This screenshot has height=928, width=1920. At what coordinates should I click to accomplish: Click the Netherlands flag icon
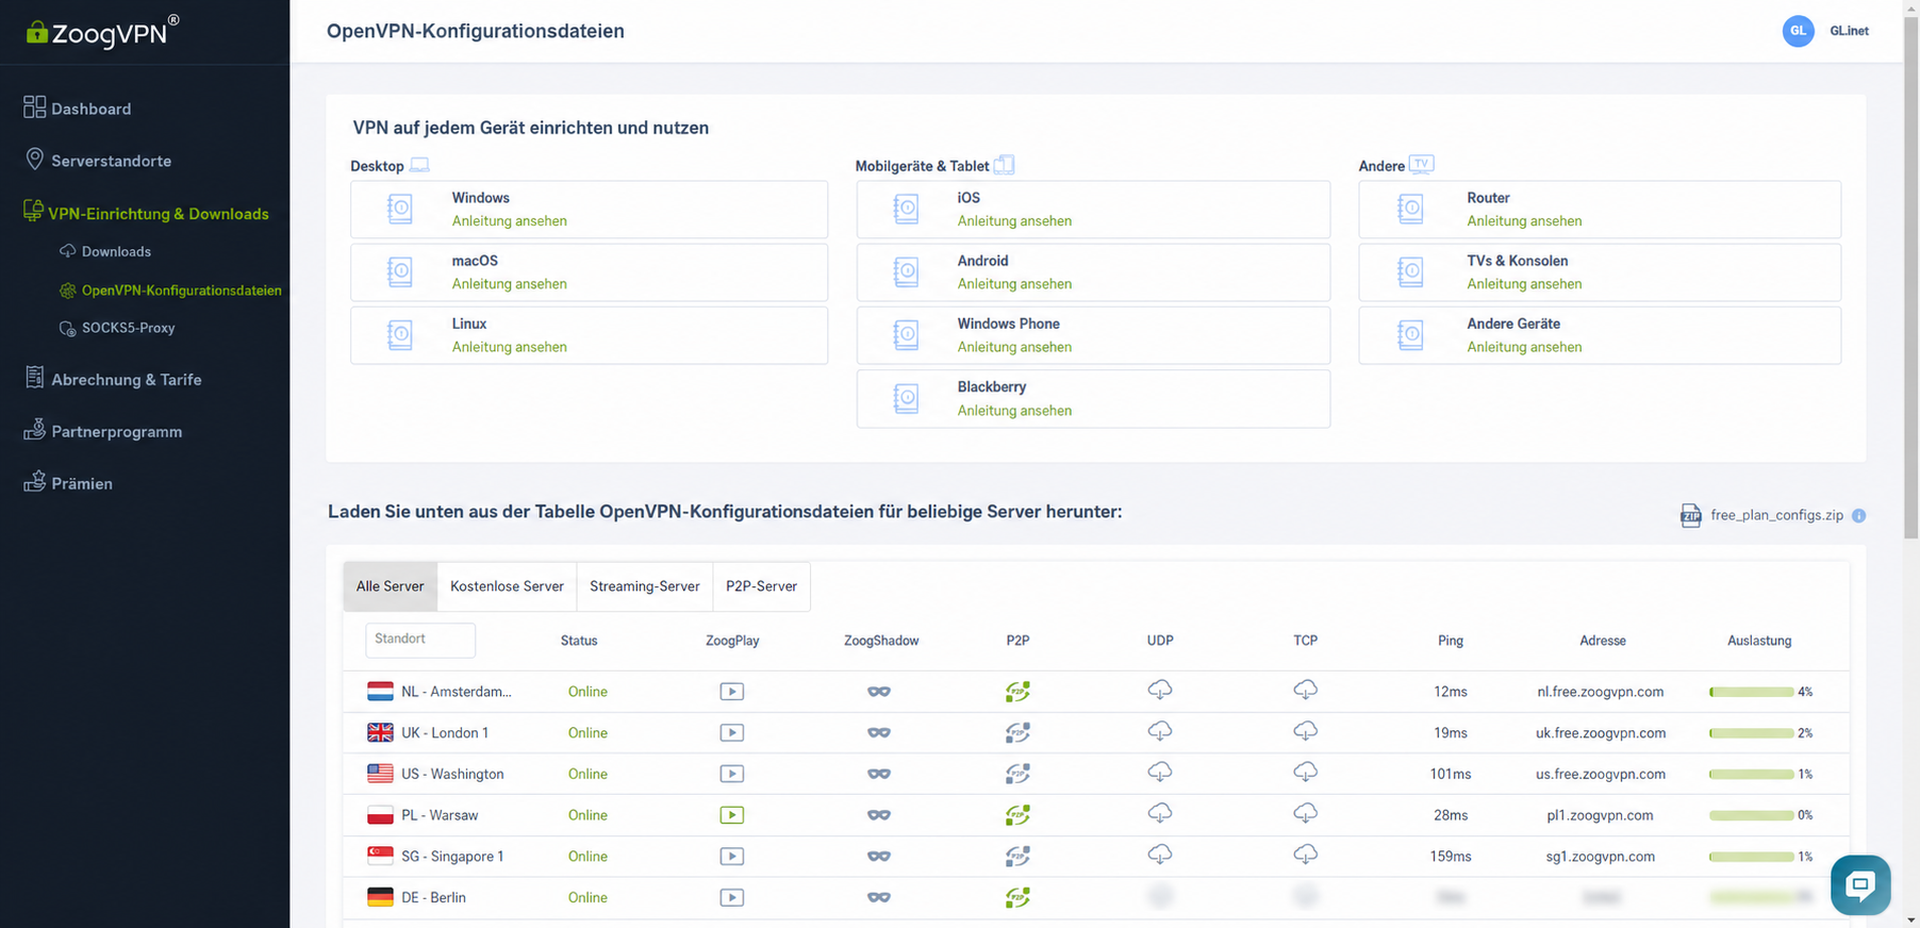tap(380, 691)
